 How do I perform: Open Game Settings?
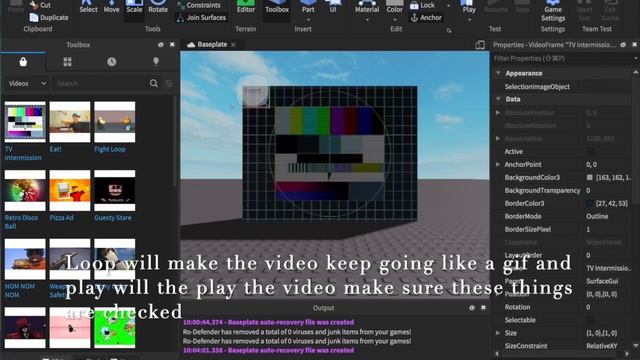(553, 11)
